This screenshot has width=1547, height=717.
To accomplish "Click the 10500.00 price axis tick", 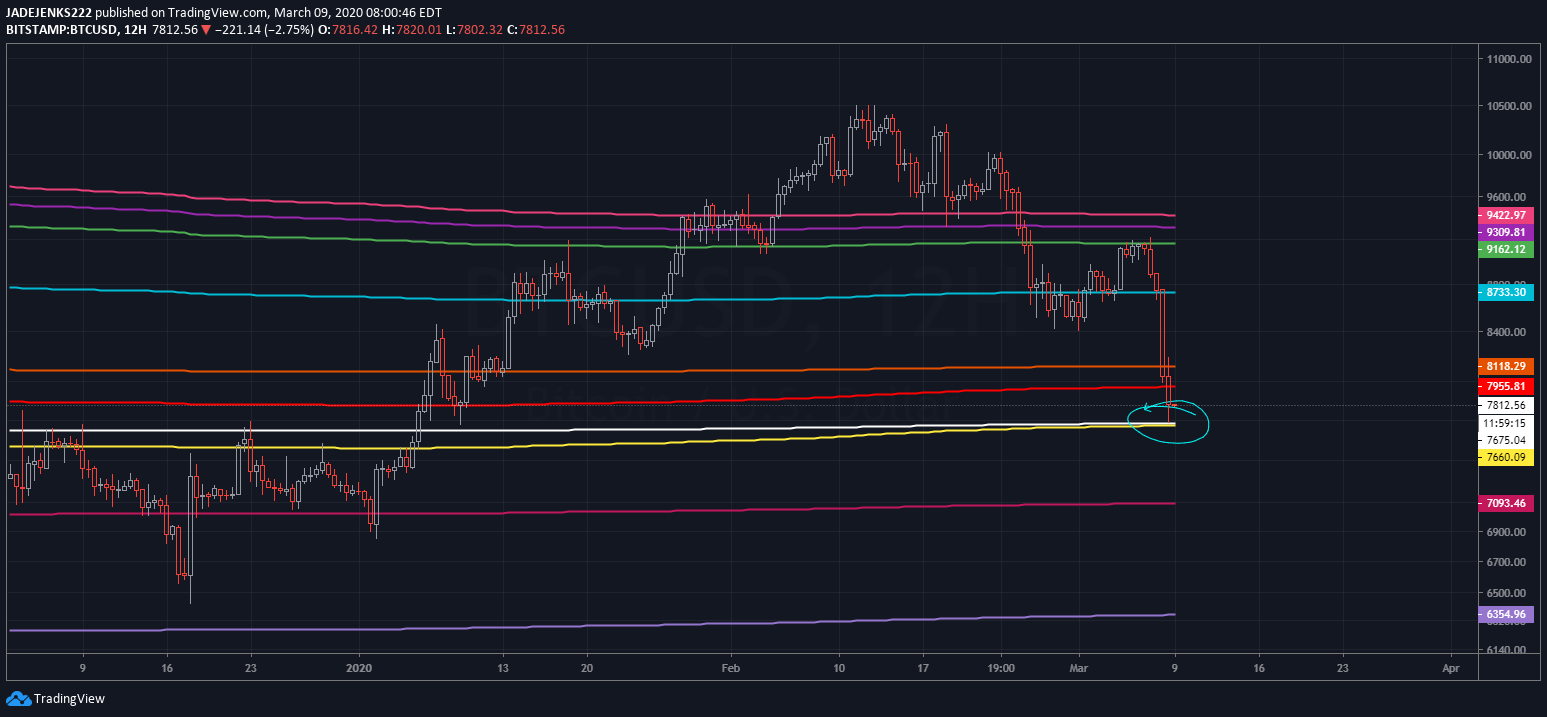I will 1508,106.
